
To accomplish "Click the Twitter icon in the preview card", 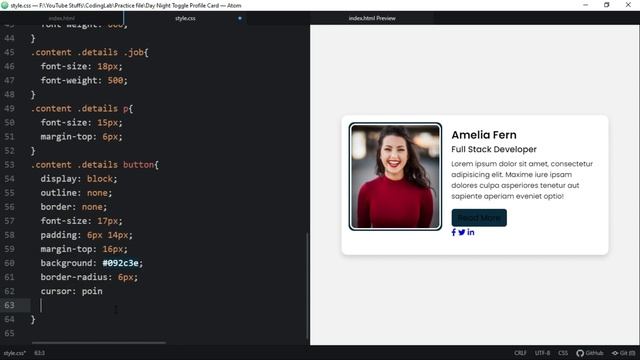I will click(x=462, y=232).
